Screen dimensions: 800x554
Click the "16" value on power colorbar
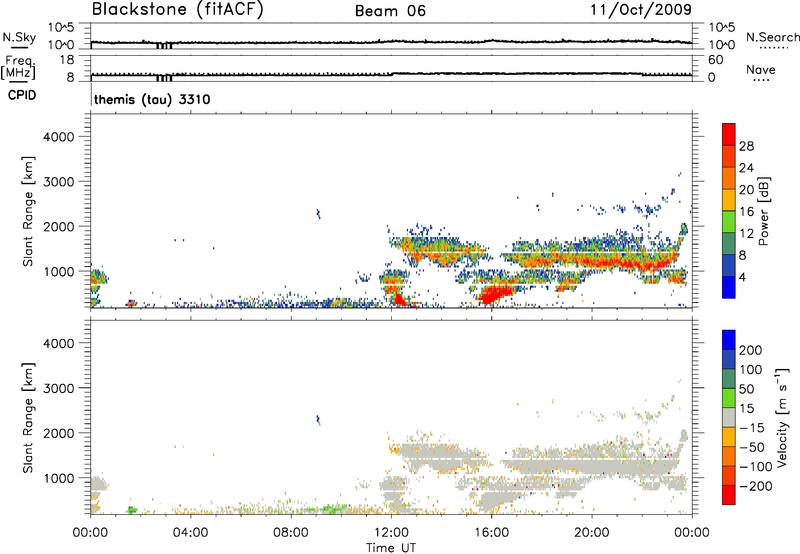pyautogui.click(x=746, y=212)
